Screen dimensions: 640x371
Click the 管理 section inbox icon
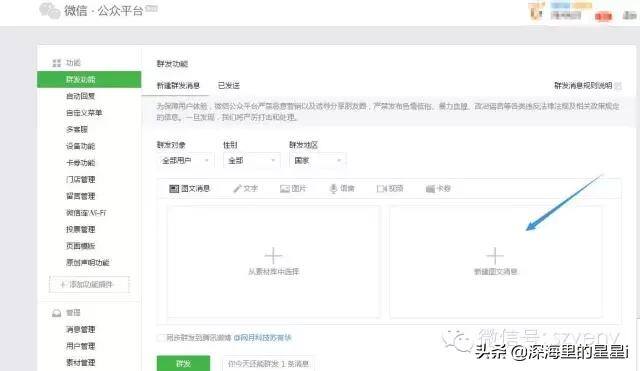tap(56, 313)
